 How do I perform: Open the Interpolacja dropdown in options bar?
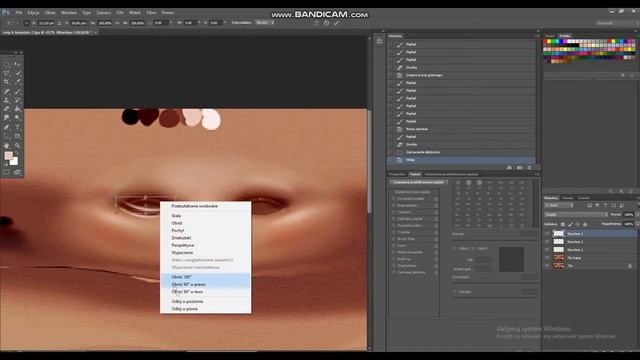265,23
